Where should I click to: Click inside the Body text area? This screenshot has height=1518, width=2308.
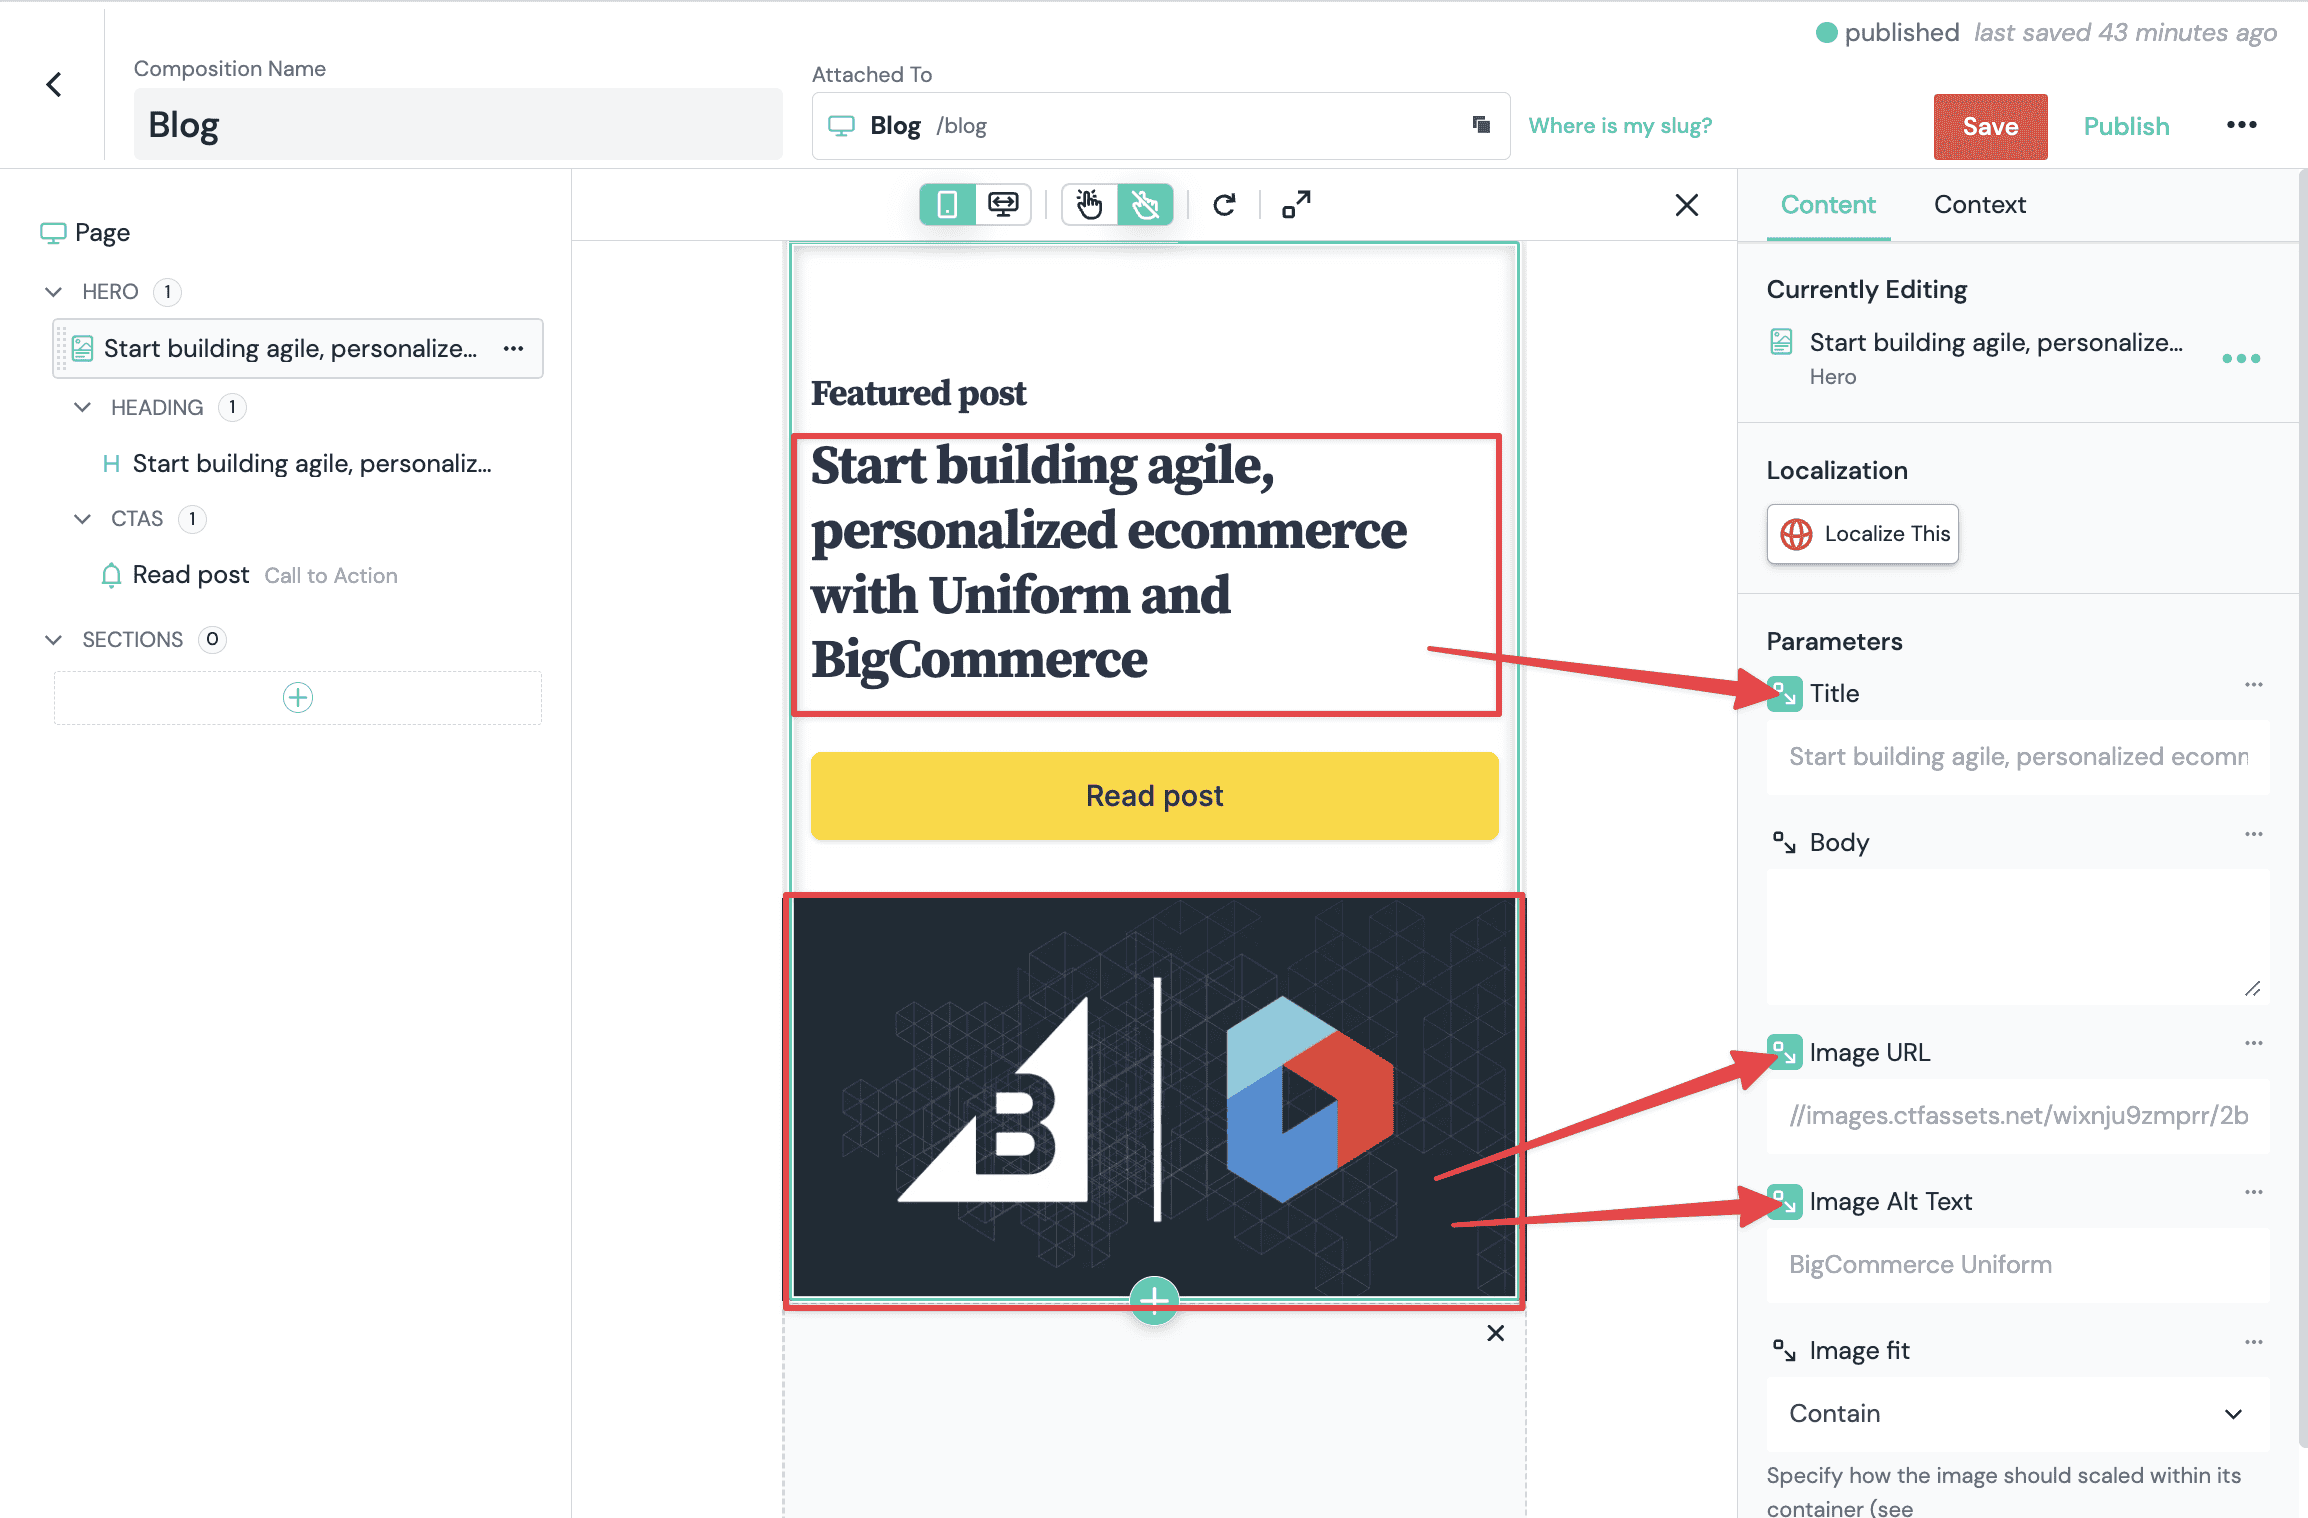click(x=2018, y=937)
